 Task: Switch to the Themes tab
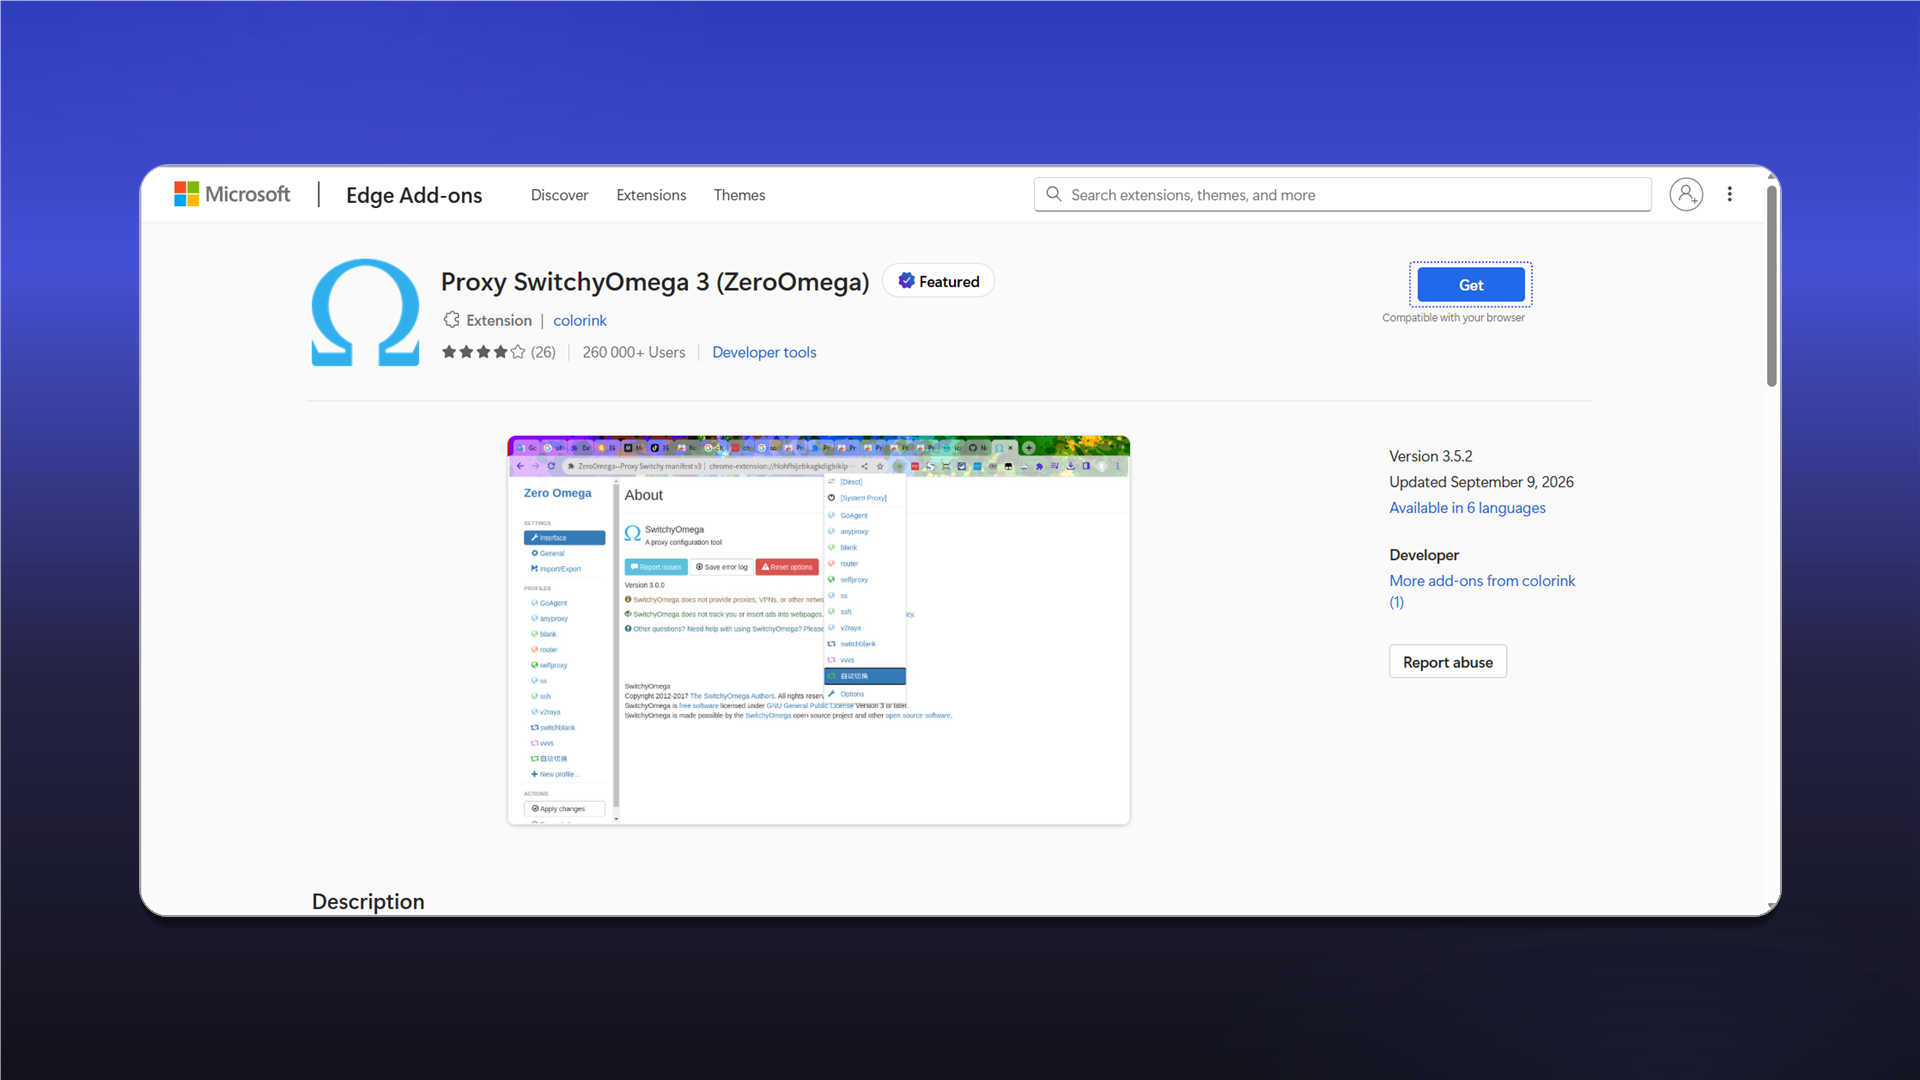click(739, 195)
